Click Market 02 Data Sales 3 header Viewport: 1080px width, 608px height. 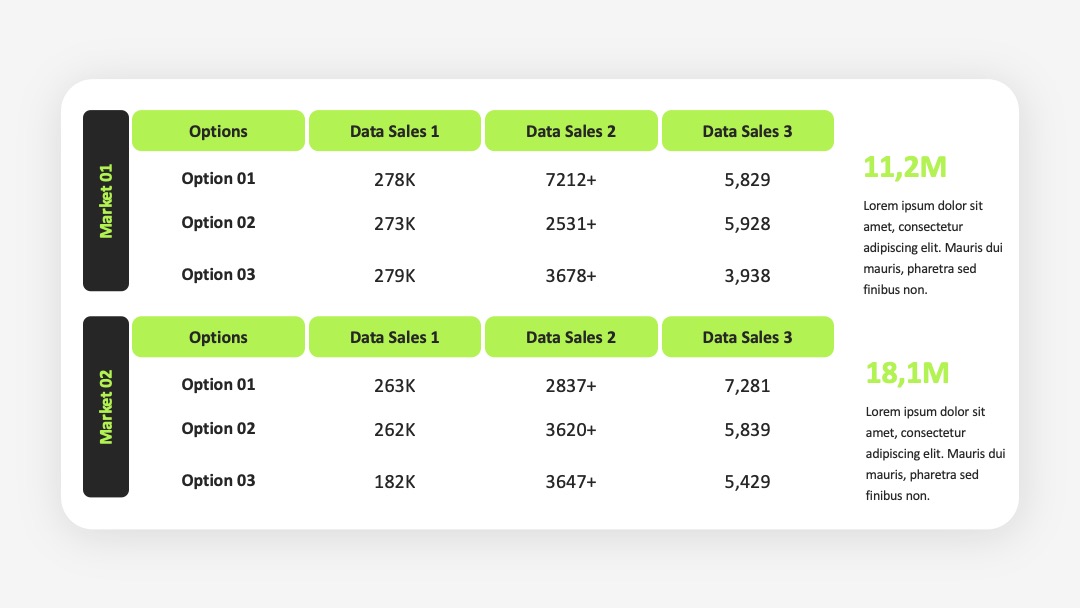pyautogui.click(x=747, y=337)
